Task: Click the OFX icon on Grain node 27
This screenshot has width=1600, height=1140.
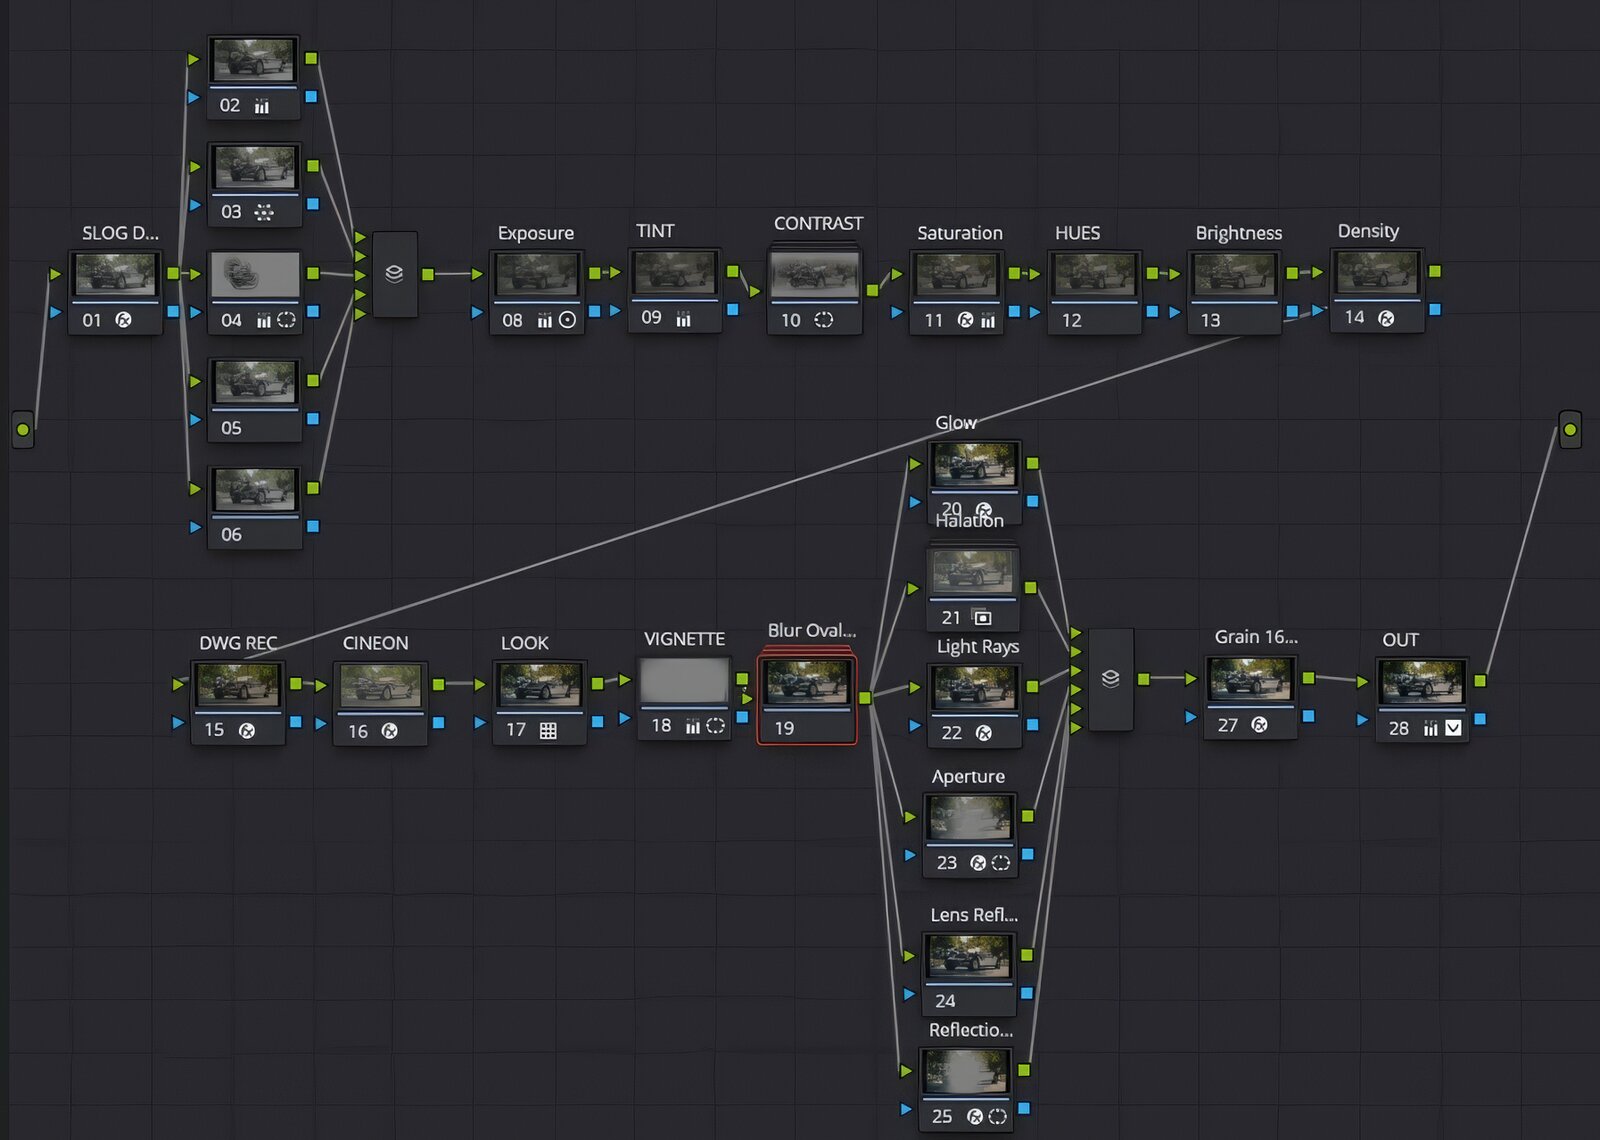Action: click(1259, 725)
